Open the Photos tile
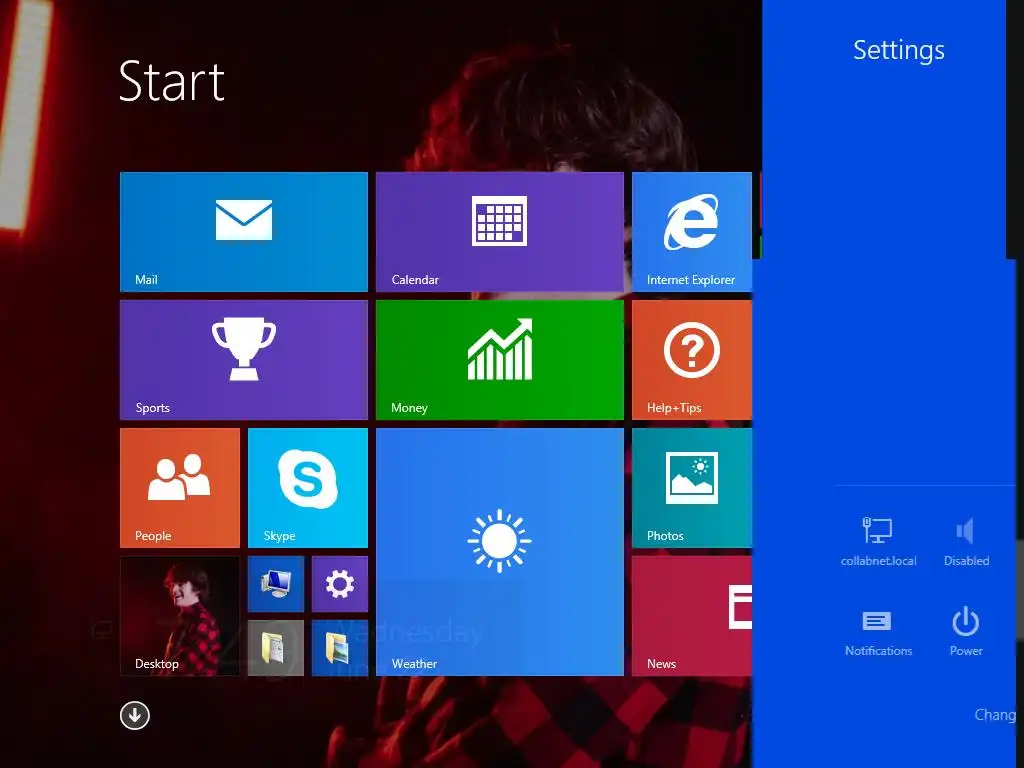 (x=692, y=488)
